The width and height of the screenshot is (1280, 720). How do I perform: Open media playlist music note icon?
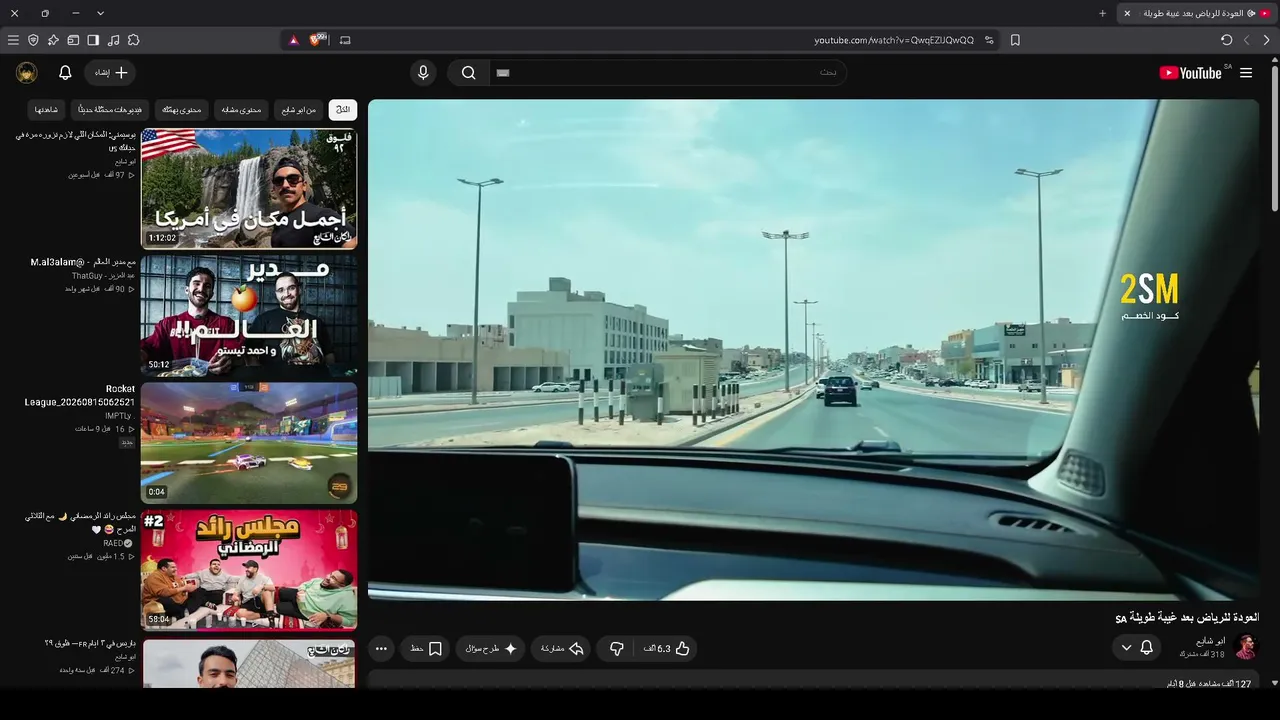113,40
